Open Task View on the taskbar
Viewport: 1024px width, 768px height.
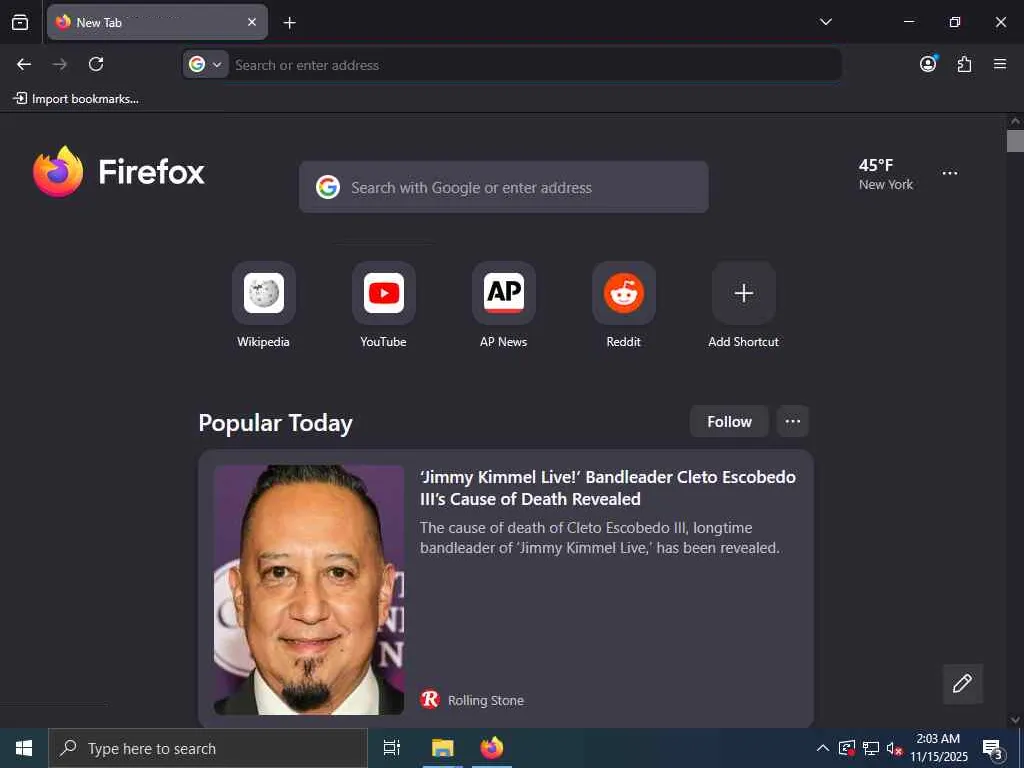(x=392, y=748)
